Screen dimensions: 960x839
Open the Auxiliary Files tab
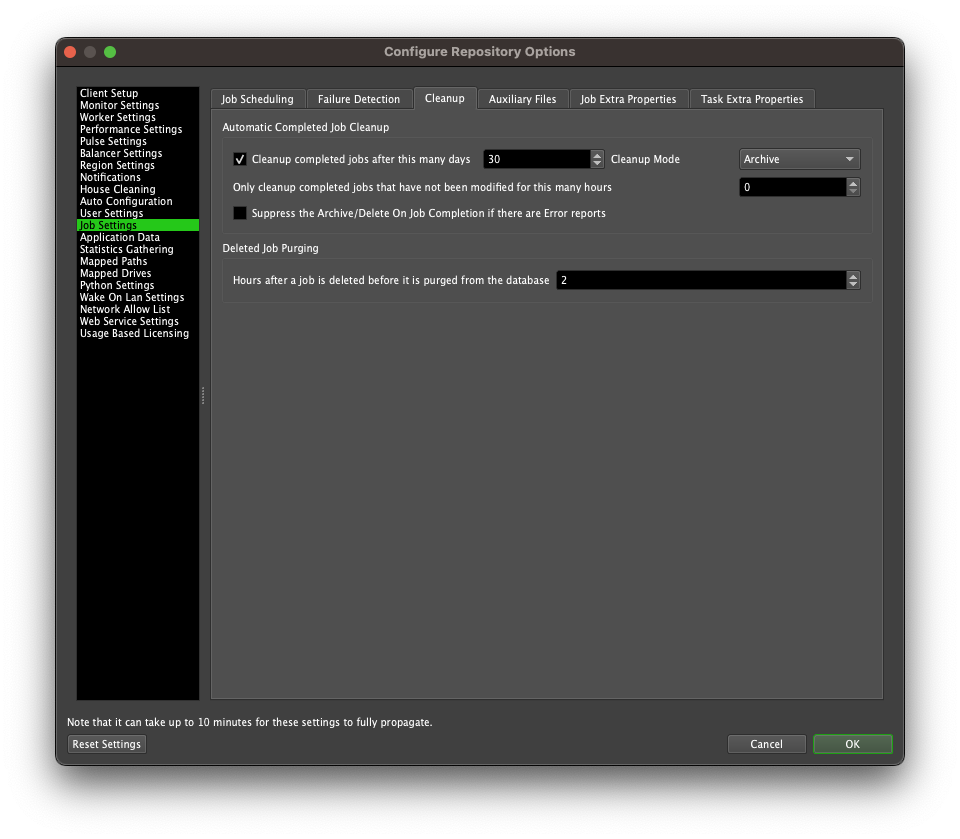pyautogui.click(x=522, y=98)
